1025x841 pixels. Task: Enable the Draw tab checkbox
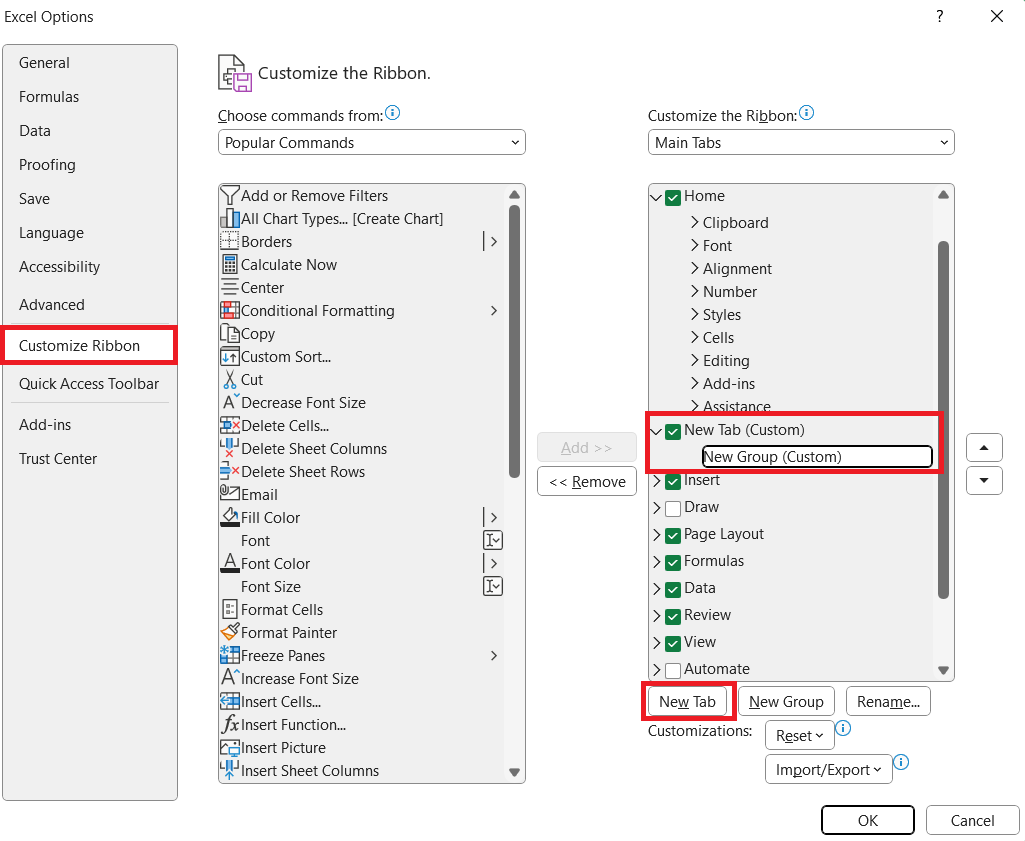[673, 508]
